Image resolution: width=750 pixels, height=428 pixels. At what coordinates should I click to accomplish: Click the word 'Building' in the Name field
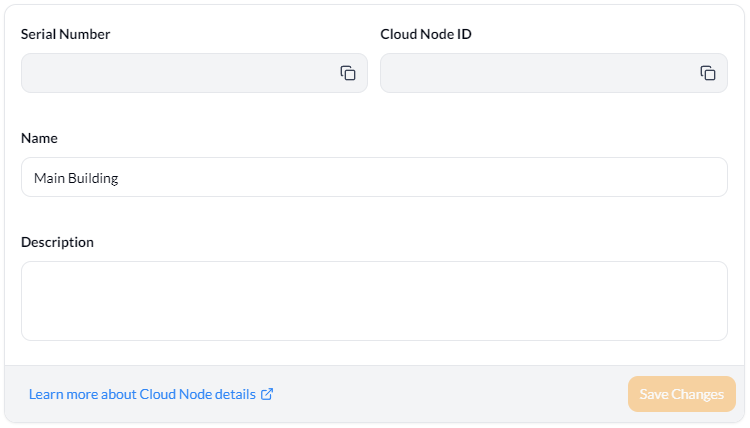(x=93, y=178)
